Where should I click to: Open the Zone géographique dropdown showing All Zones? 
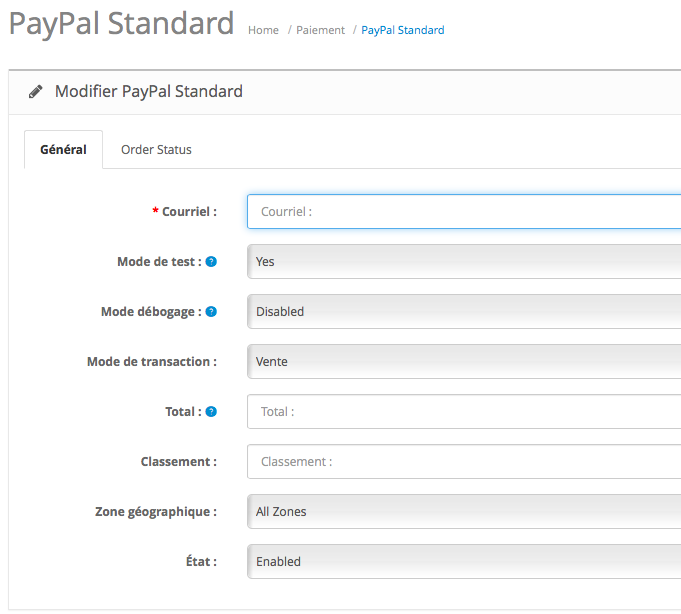[x=464, y=512]
